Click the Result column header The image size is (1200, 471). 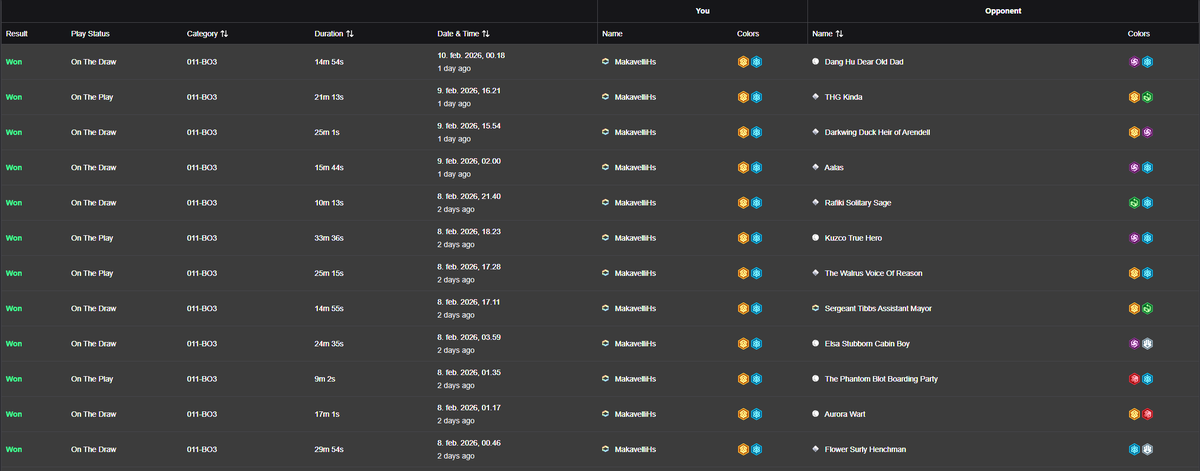tap(17, 33)
